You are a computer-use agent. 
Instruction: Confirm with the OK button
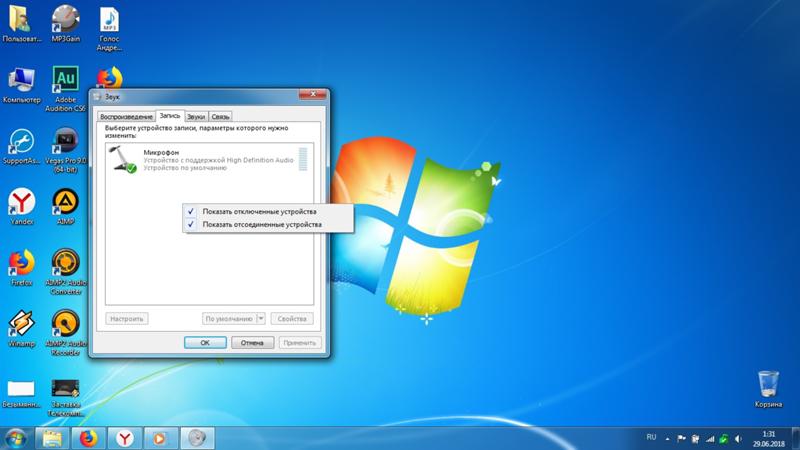205,343
